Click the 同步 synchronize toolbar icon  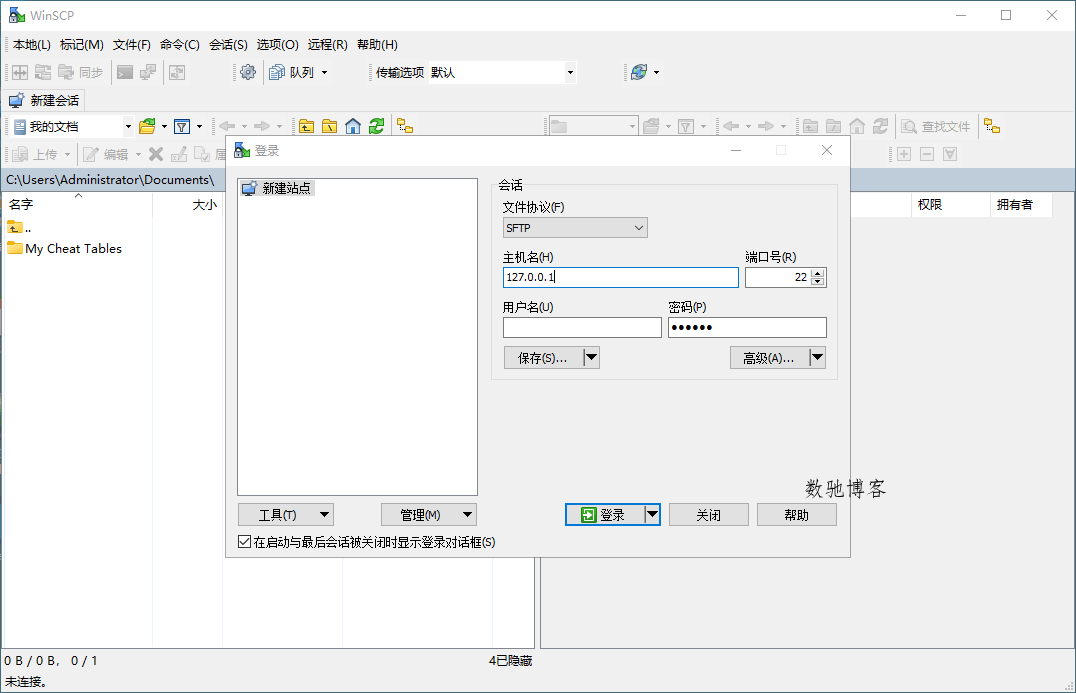pyautogui.click(x=66, y=72)
